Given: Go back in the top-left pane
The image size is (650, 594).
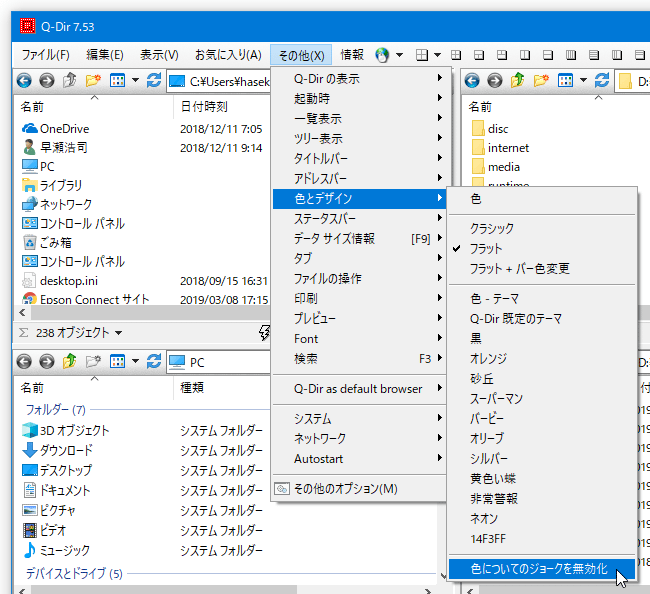Looking at the screenshot, I should [x=24, y=80].
